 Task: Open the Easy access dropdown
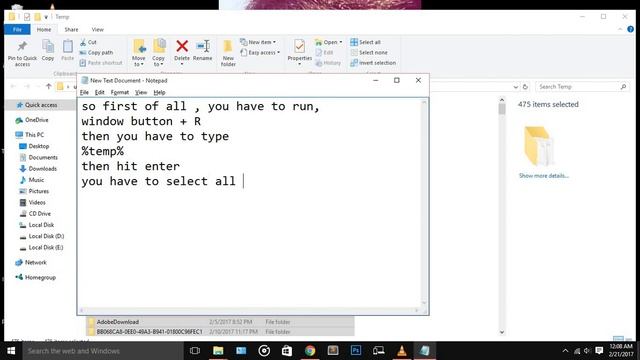(x=260, y=52)
